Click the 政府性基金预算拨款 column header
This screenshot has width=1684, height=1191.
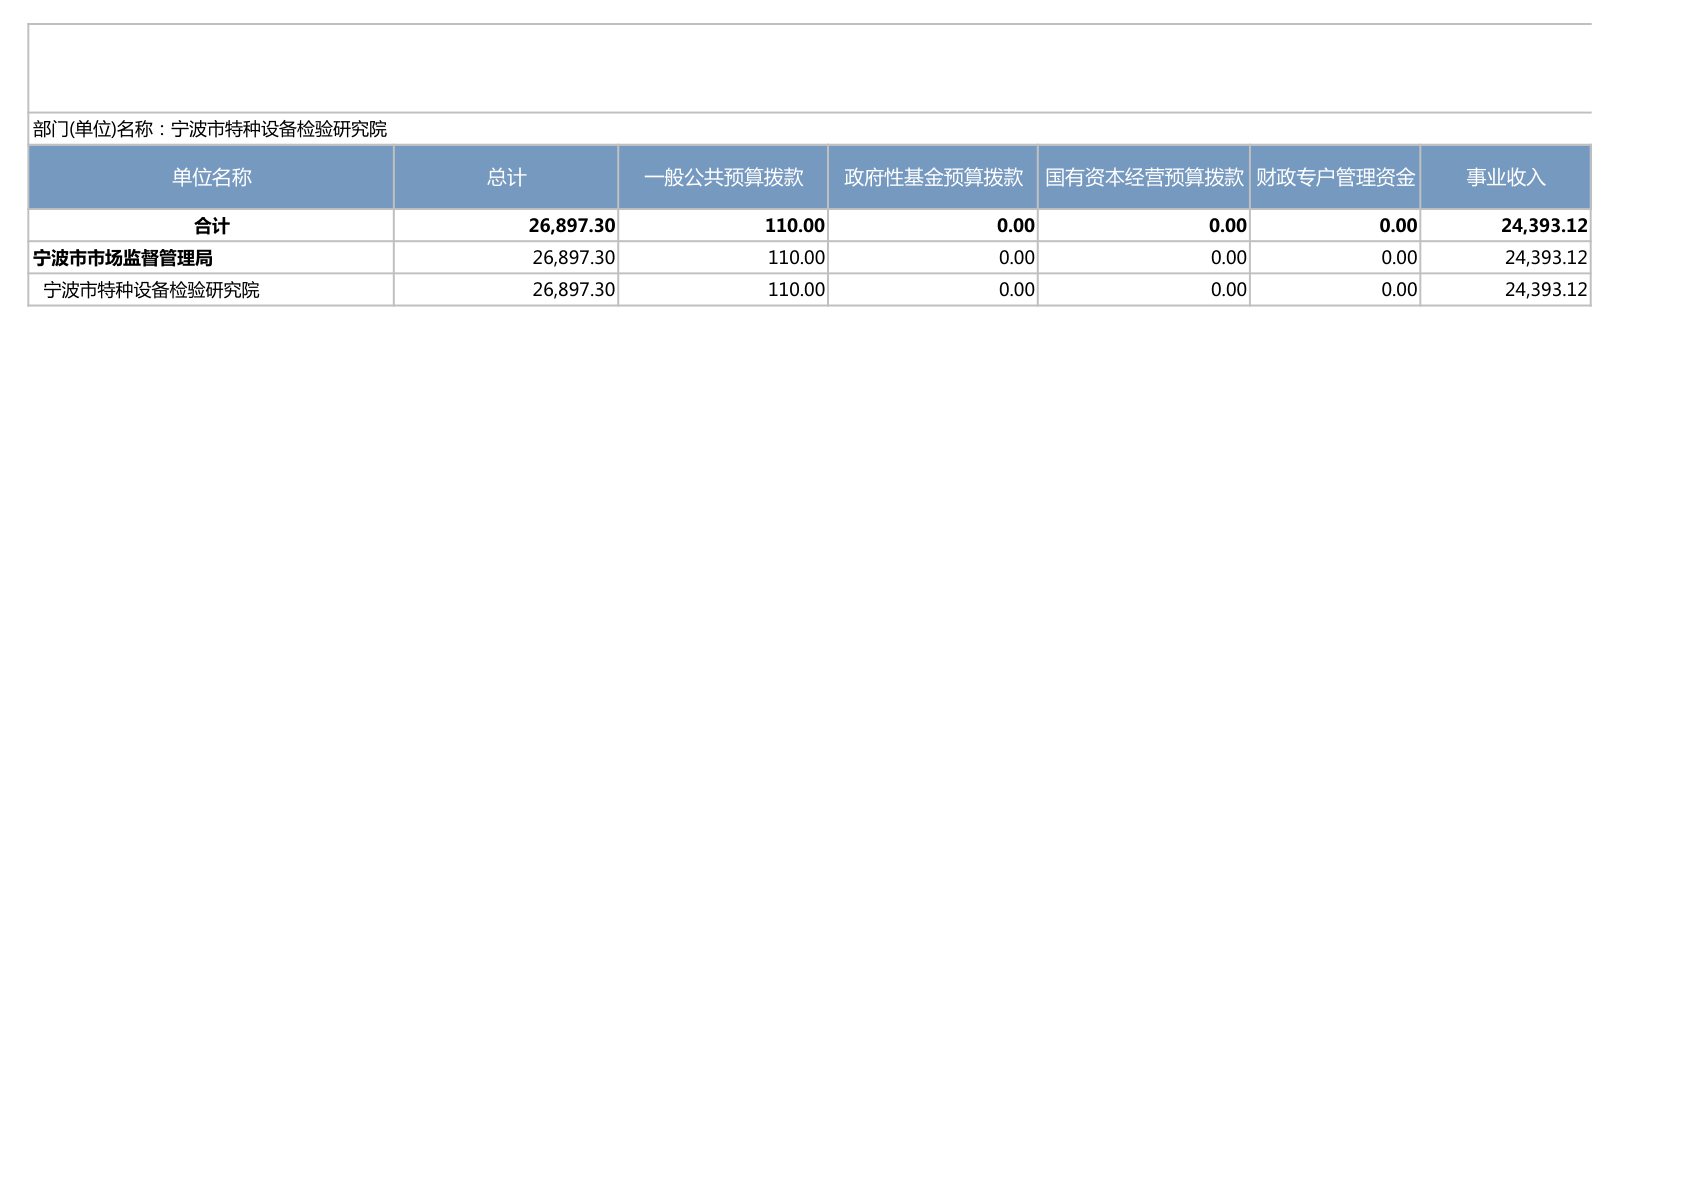(x=933, y=177)
